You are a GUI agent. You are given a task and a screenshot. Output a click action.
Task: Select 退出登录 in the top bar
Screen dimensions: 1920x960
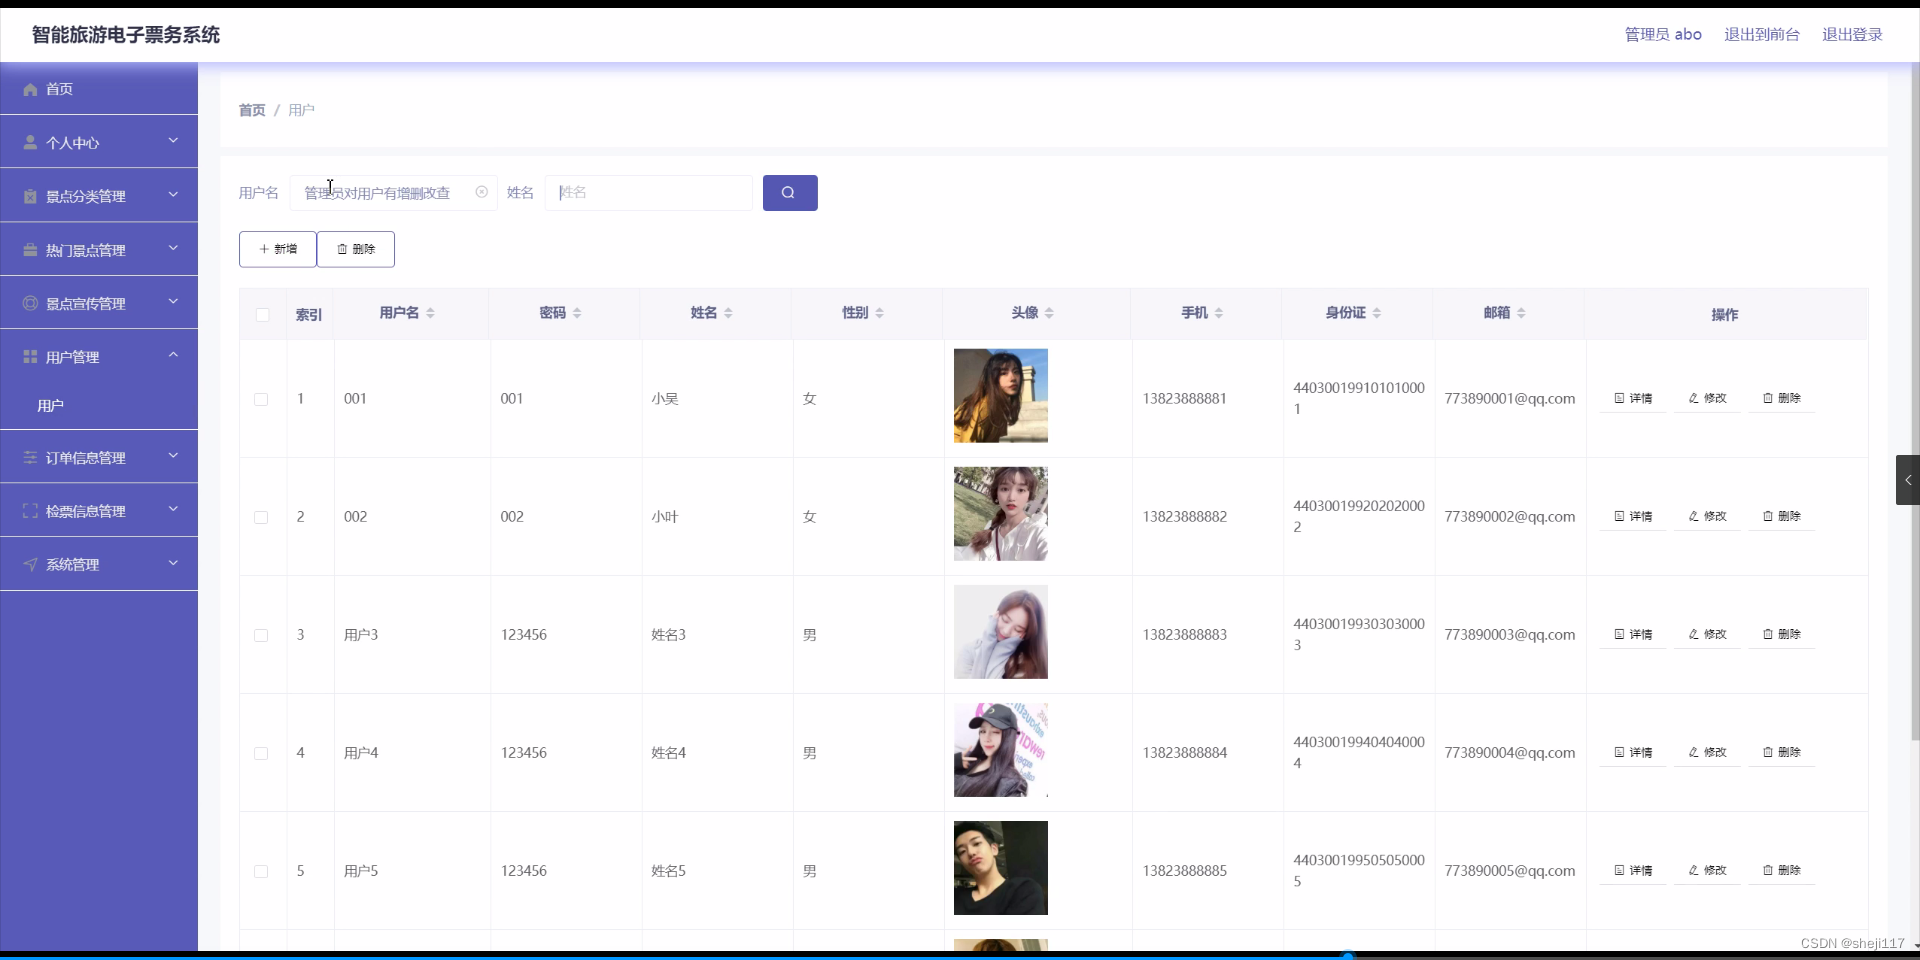(1851, 34)
